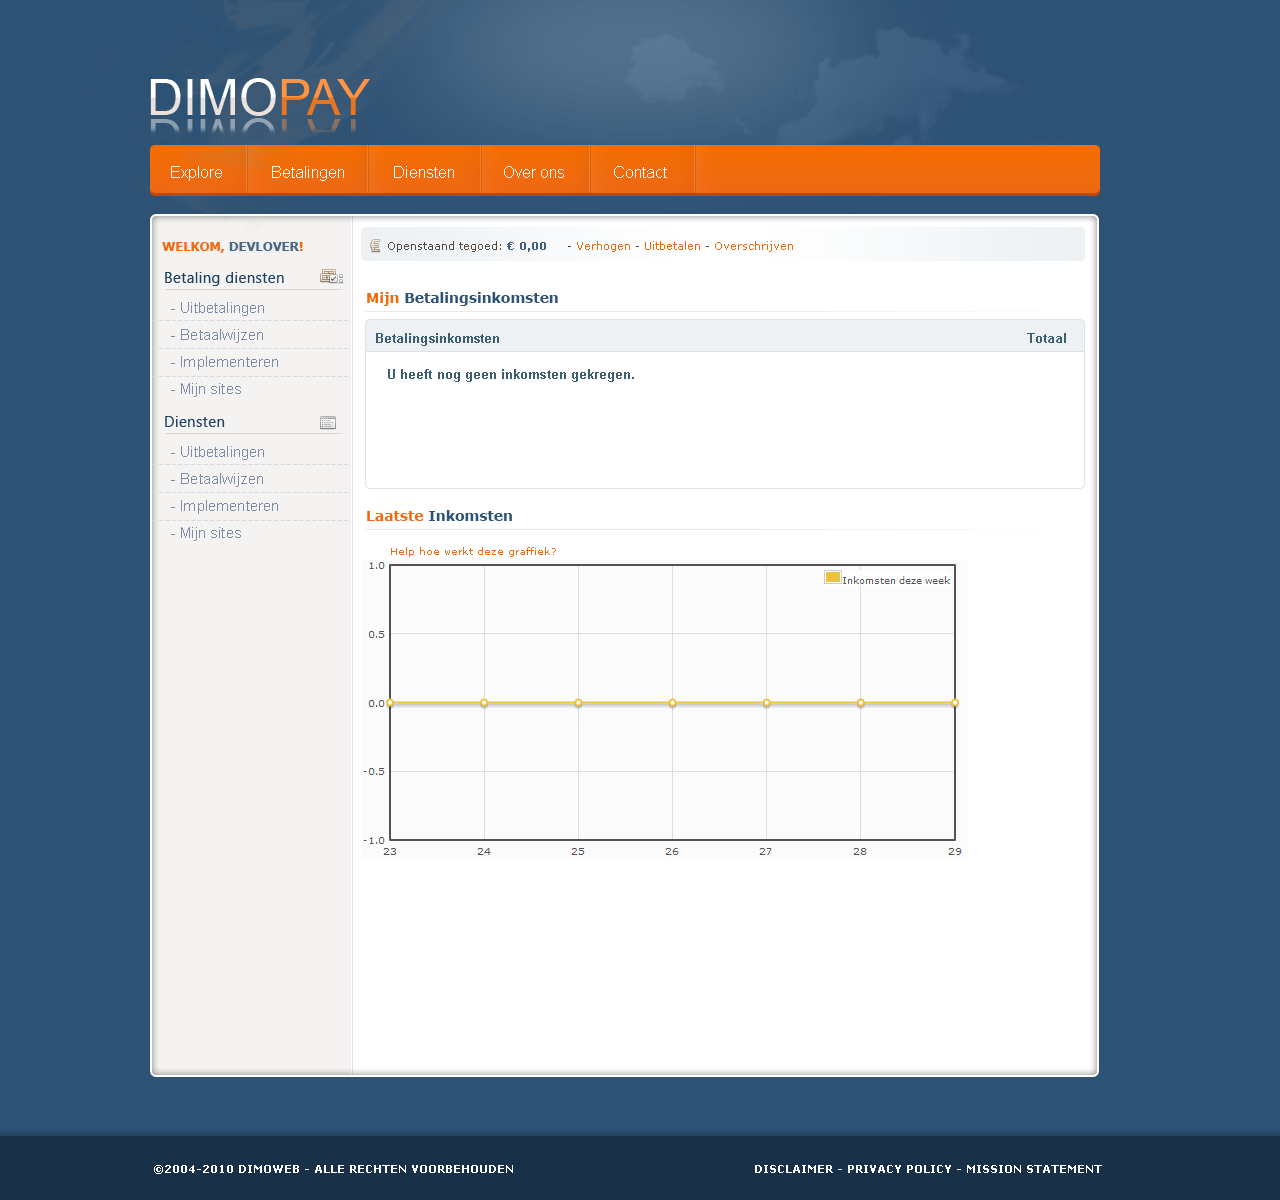Open Betaalwijzen under Diensten section
1280x1200 pixels.
222,479
